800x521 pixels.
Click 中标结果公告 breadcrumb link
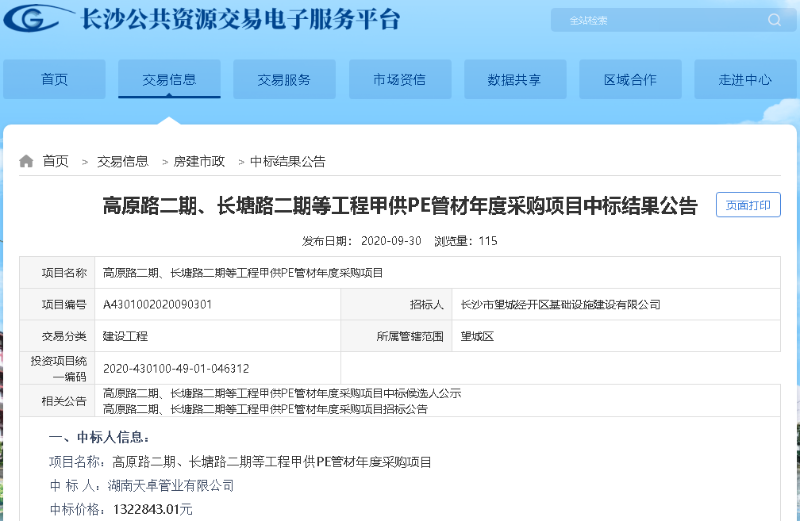287,161
